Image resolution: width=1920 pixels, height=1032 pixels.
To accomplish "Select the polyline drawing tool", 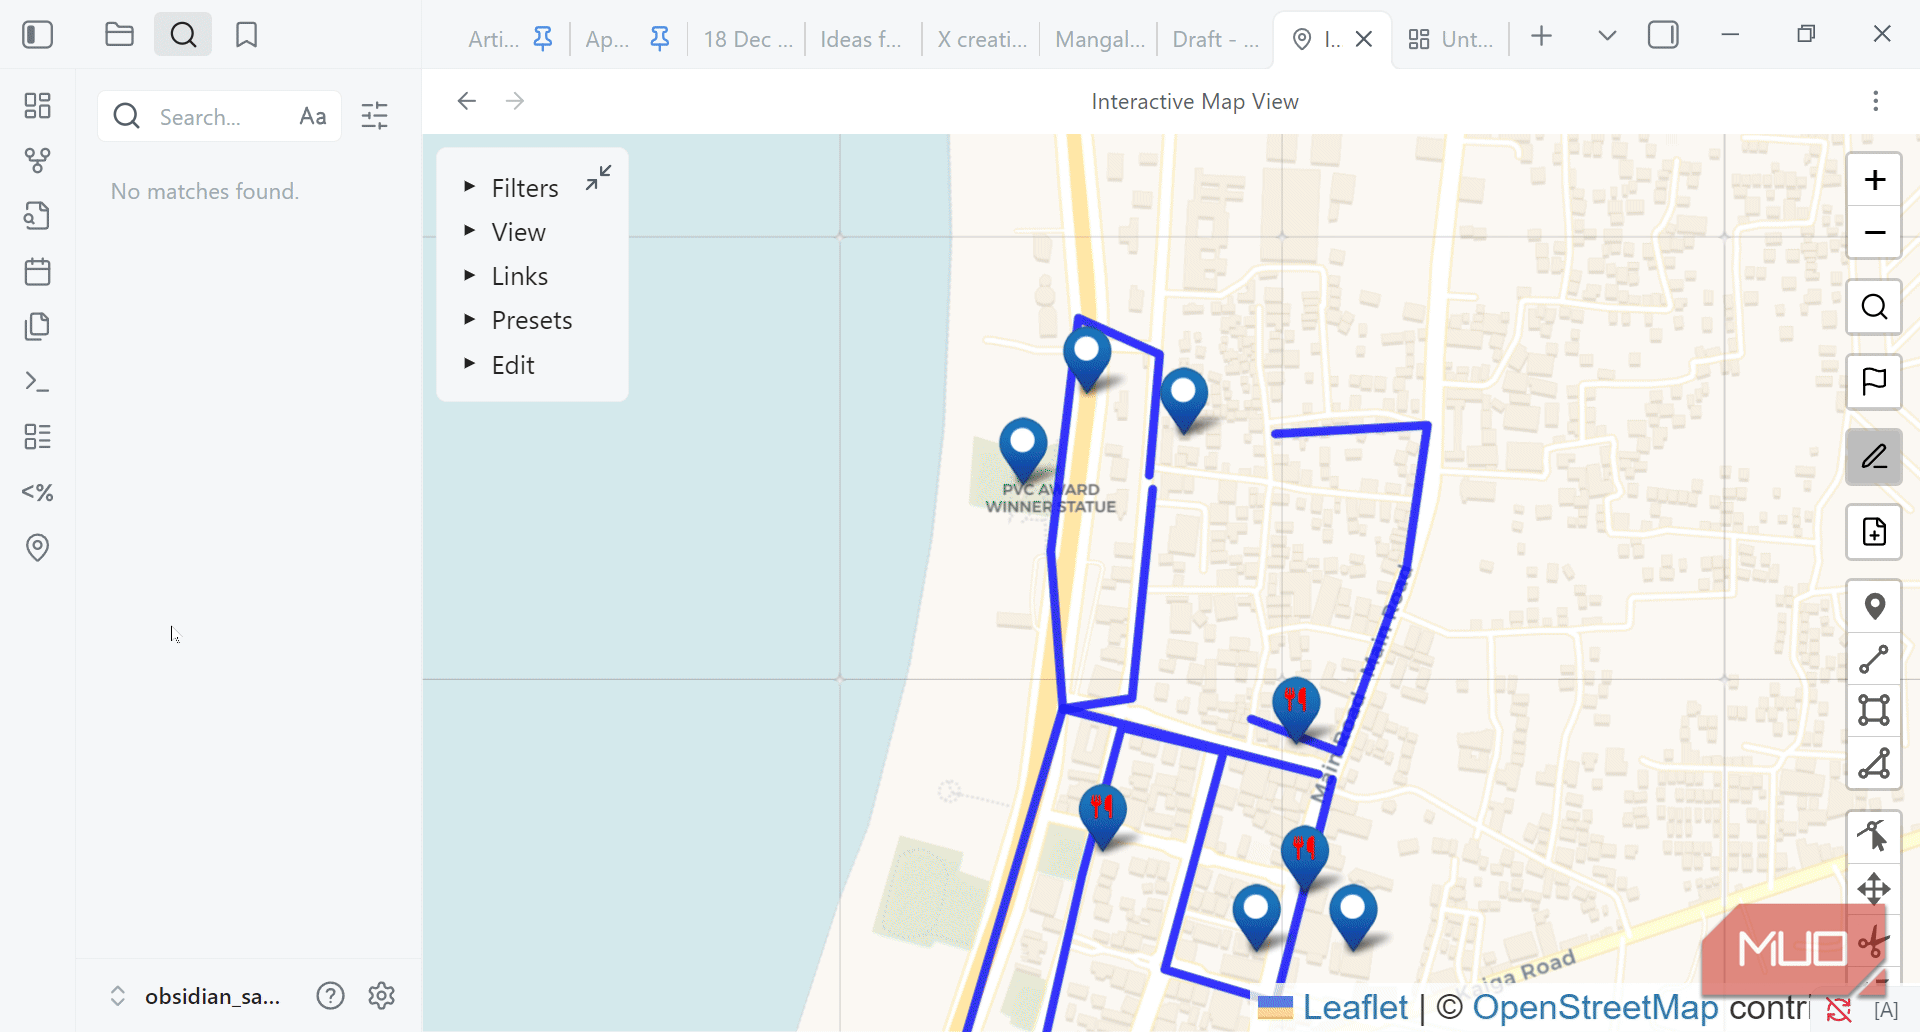I will (1874, 658).
